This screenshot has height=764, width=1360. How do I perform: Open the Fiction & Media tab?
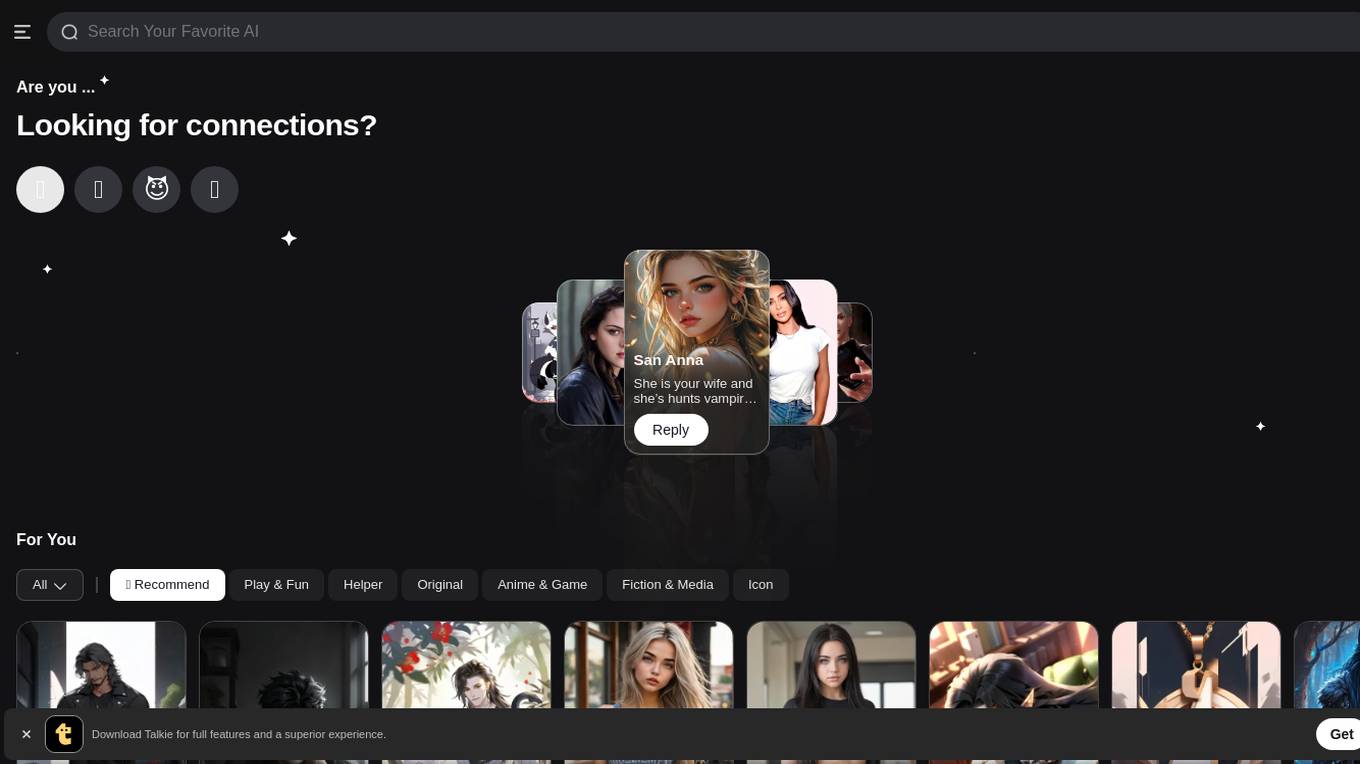pyautogui.click(x=668, y=585)
